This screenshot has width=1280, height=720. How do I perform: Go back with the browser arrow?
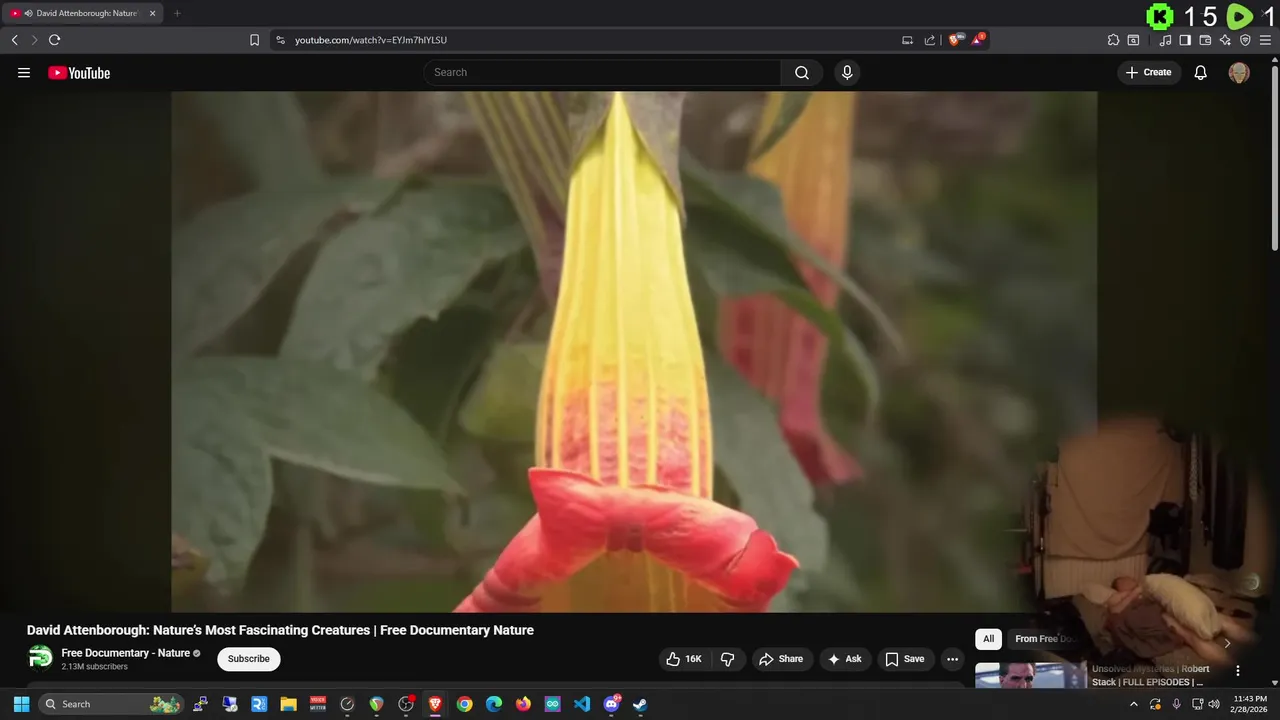pos(14,40)
